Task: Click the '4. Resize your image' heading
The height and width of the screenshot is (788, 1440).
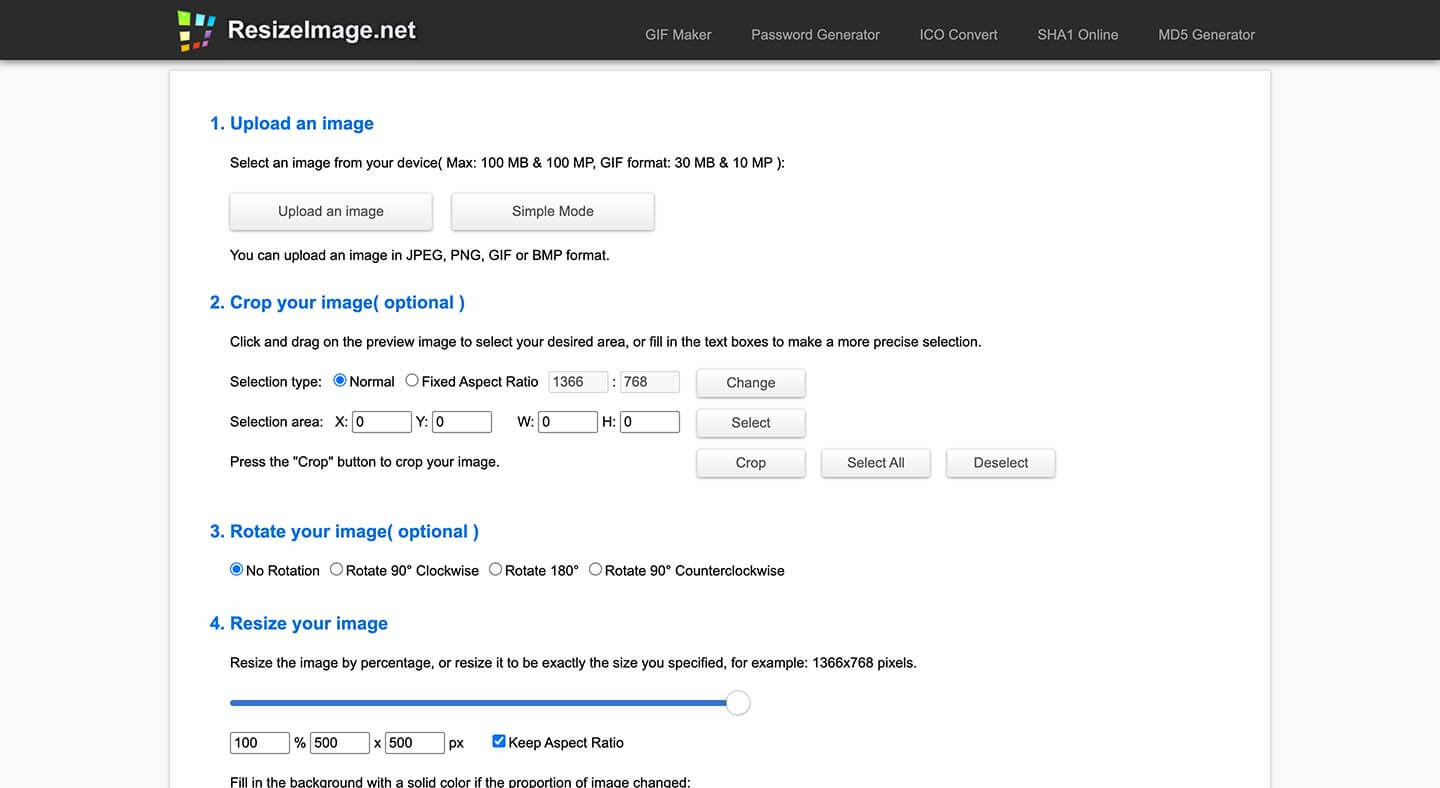Action: click(299, 623)
